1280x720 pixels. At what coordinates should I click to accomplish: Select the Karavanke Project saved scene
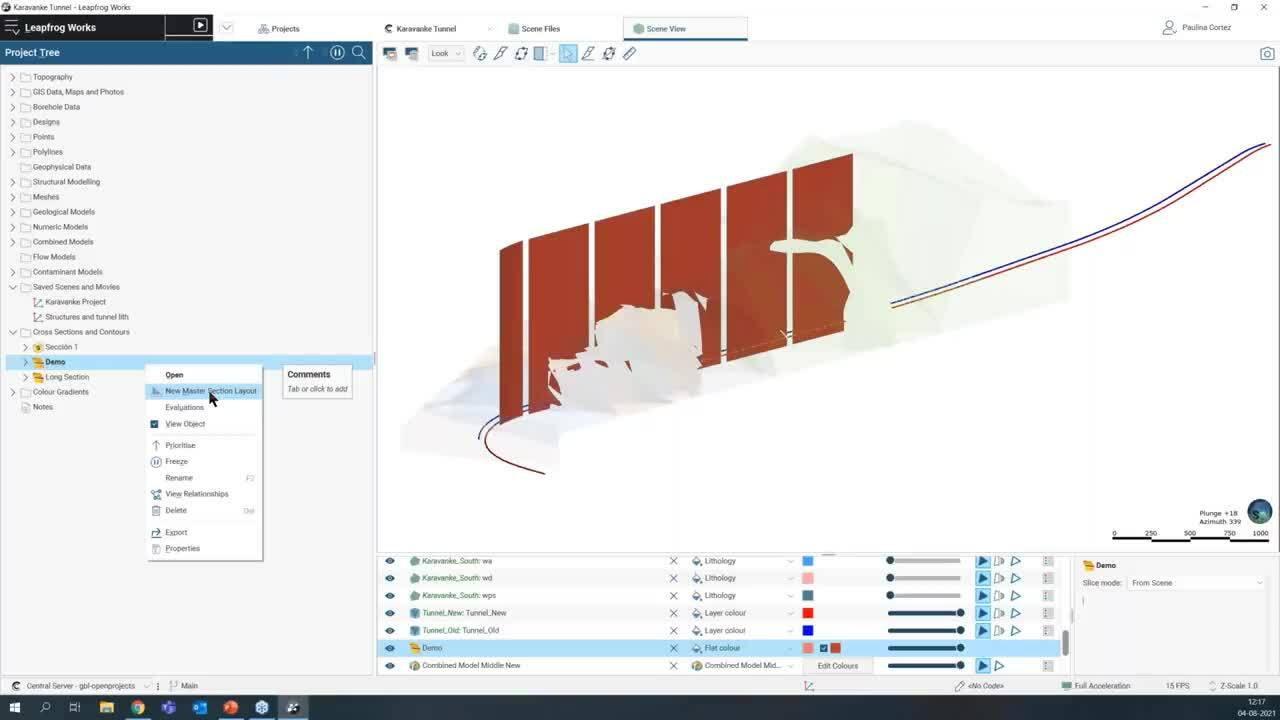tap(75, 302)
